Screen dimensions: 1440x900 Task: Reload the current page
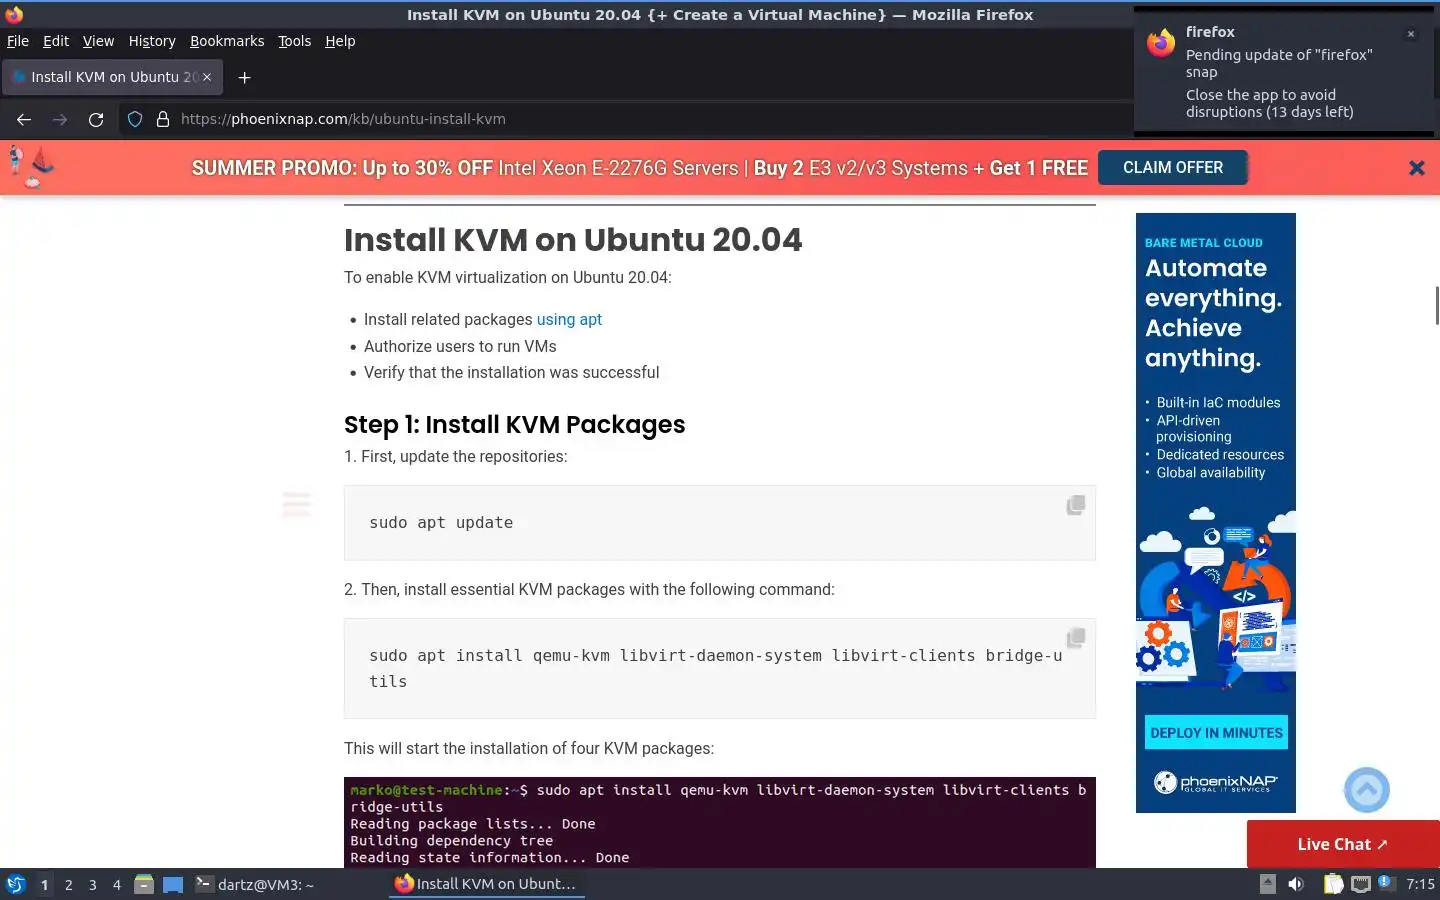point(96,119)
